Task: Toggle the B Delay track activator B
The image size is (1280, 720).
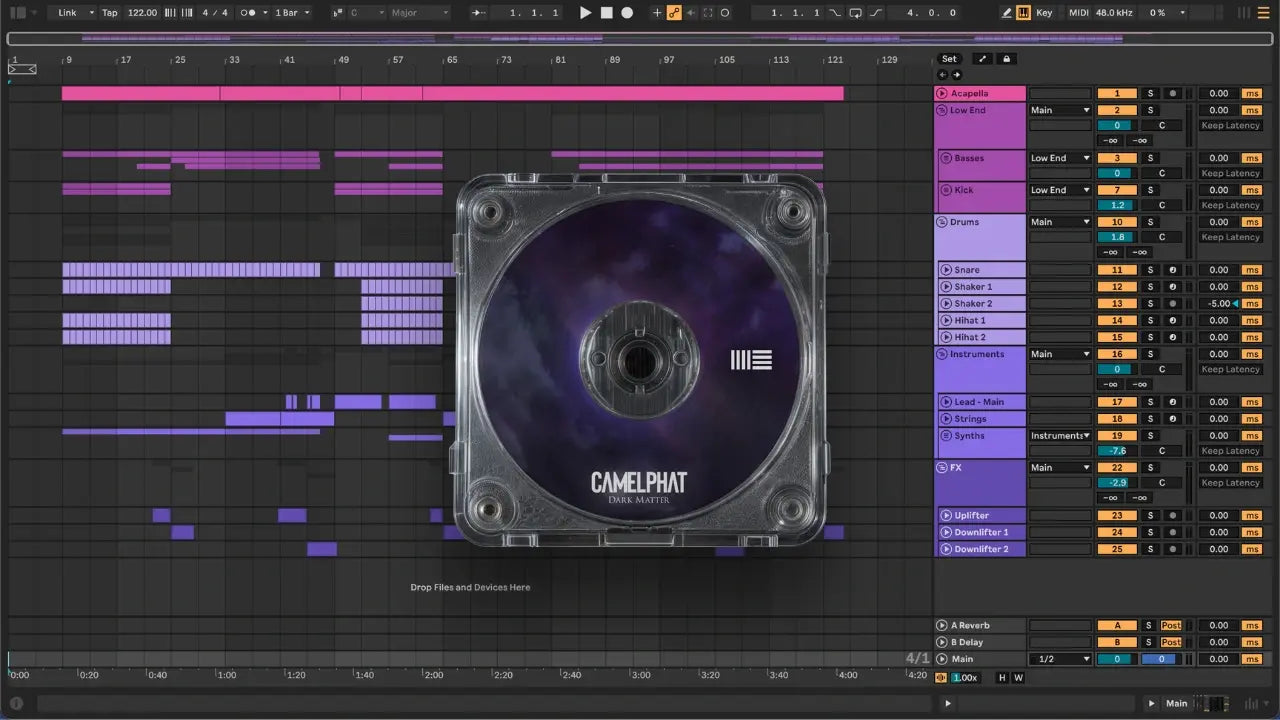Action: tap(1117, 643)
